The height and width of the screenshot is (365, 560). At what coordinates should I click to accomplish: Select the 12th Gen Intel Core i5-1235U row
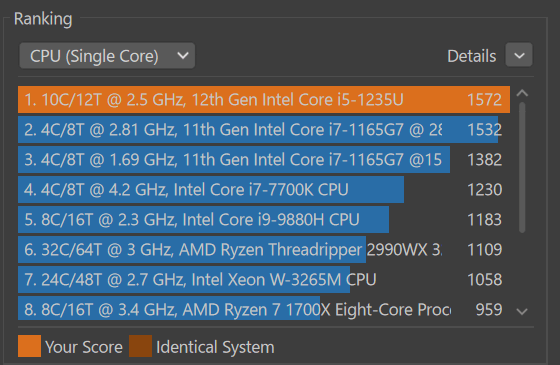coord(264,100)
